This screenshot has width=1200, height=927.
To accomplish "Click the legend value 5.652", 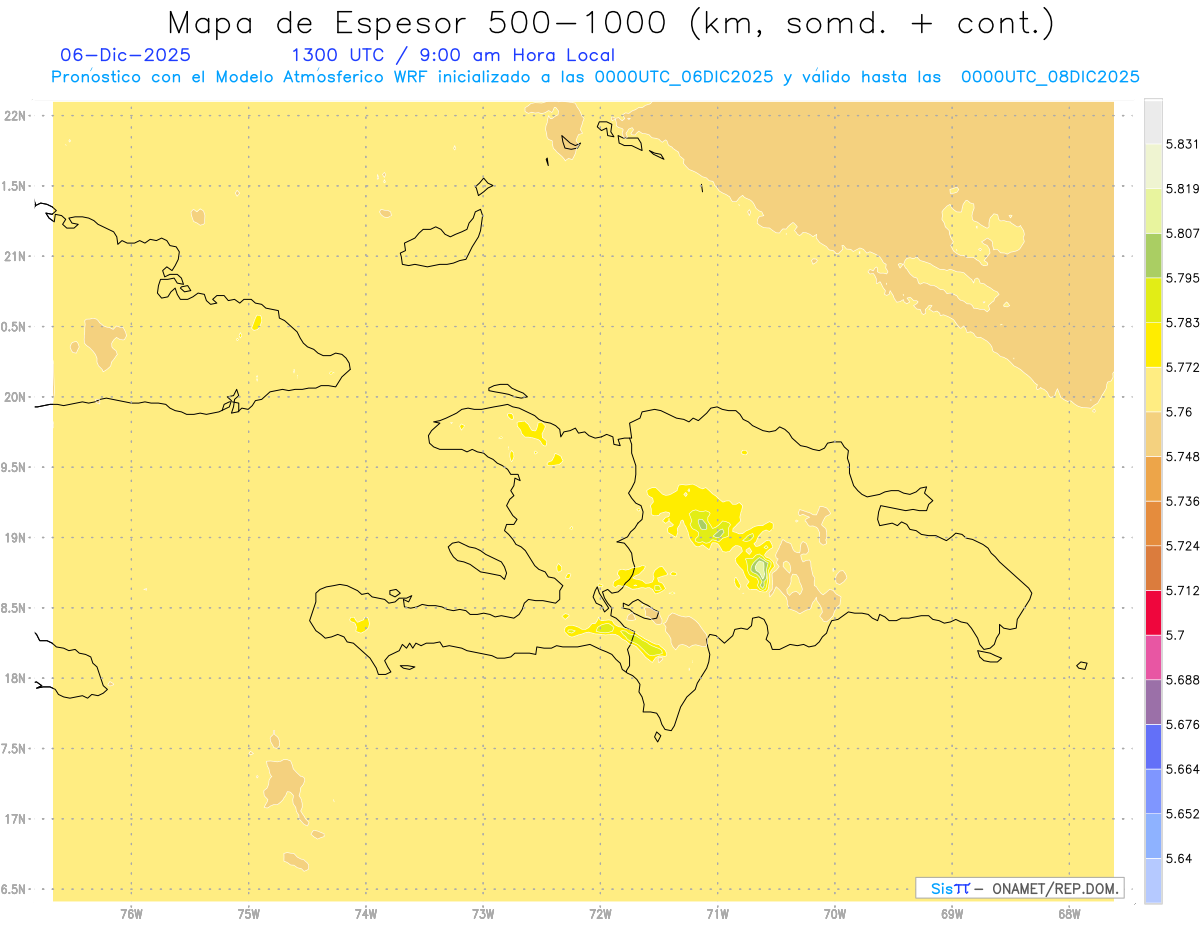I will (x=1183, y=814).
